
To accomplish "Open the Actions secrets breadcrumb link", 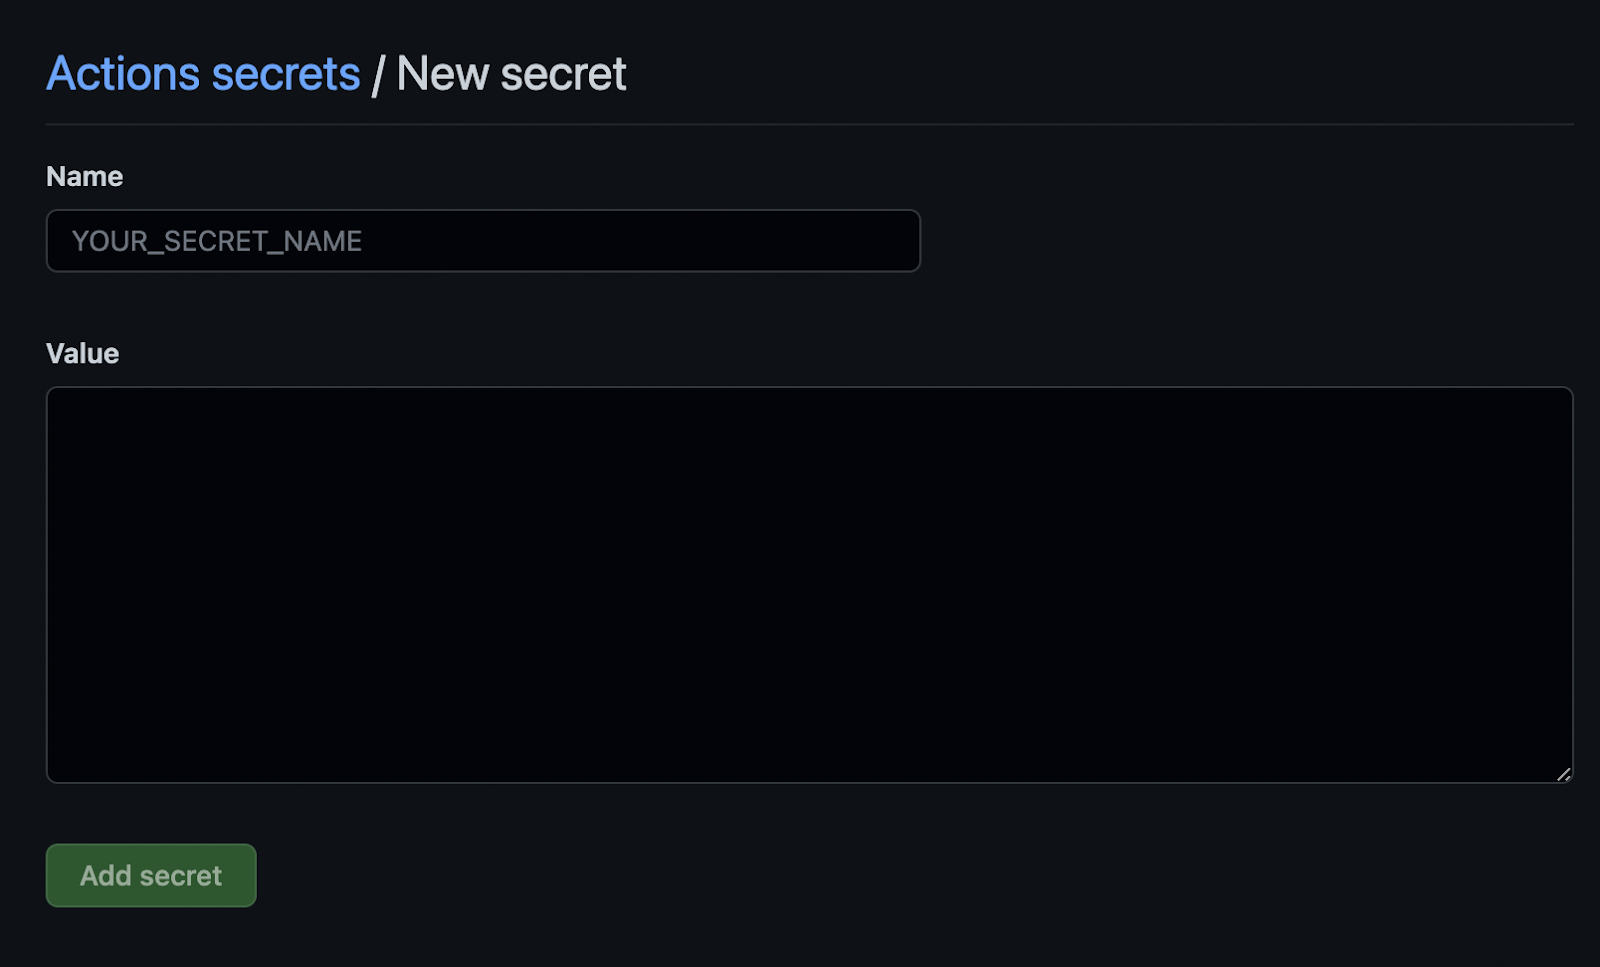I will pos(203,74).
